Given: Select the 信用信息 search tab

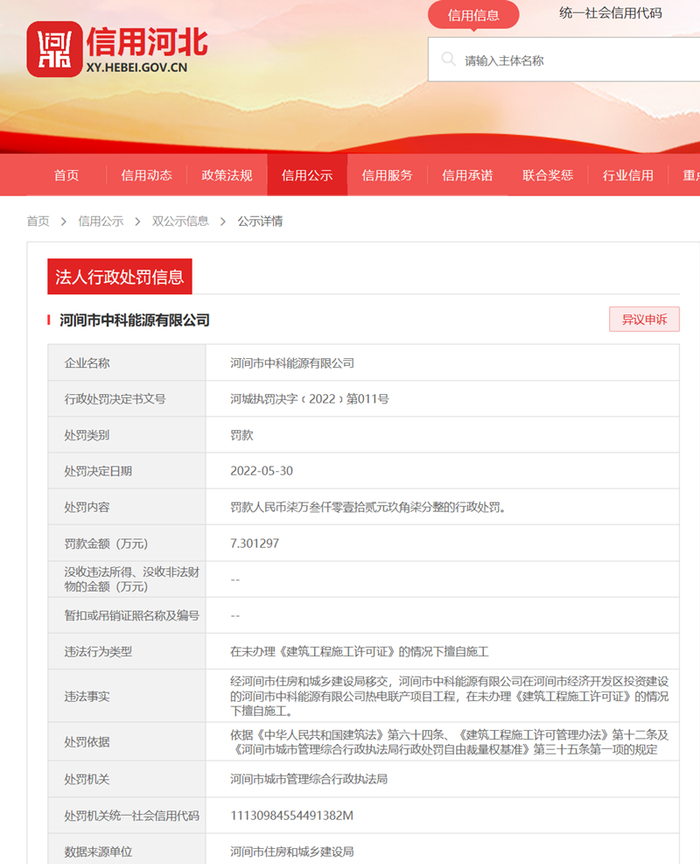Looking at the screenshot, I should click(473, 15).
